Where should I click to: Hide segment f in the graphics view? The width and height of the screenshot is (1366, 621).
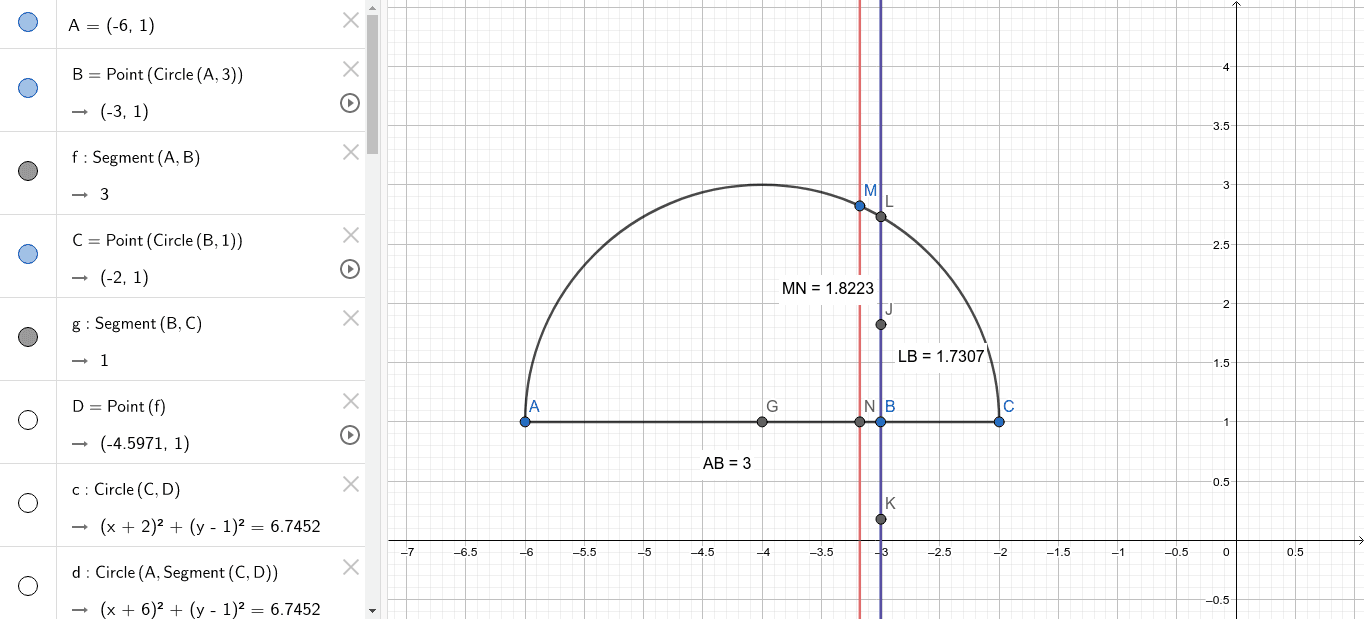click(27, 172)
